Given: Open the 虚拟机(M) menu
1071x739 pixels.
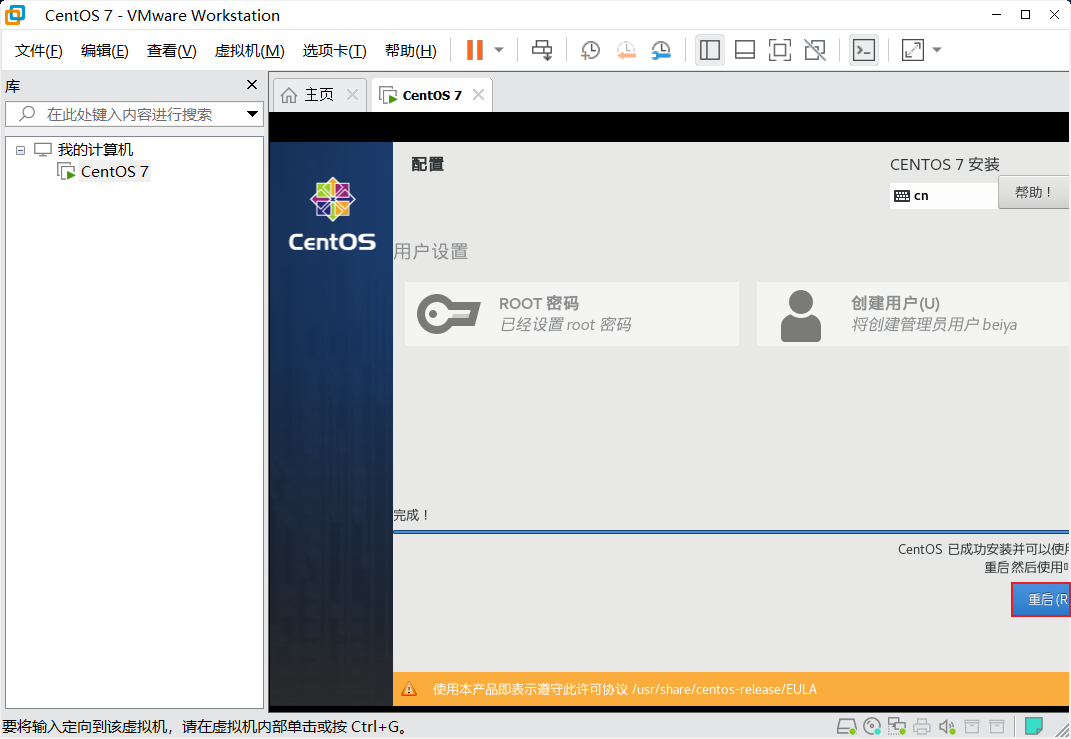Looking at the screenshot, I should click(x=249, y=51).
